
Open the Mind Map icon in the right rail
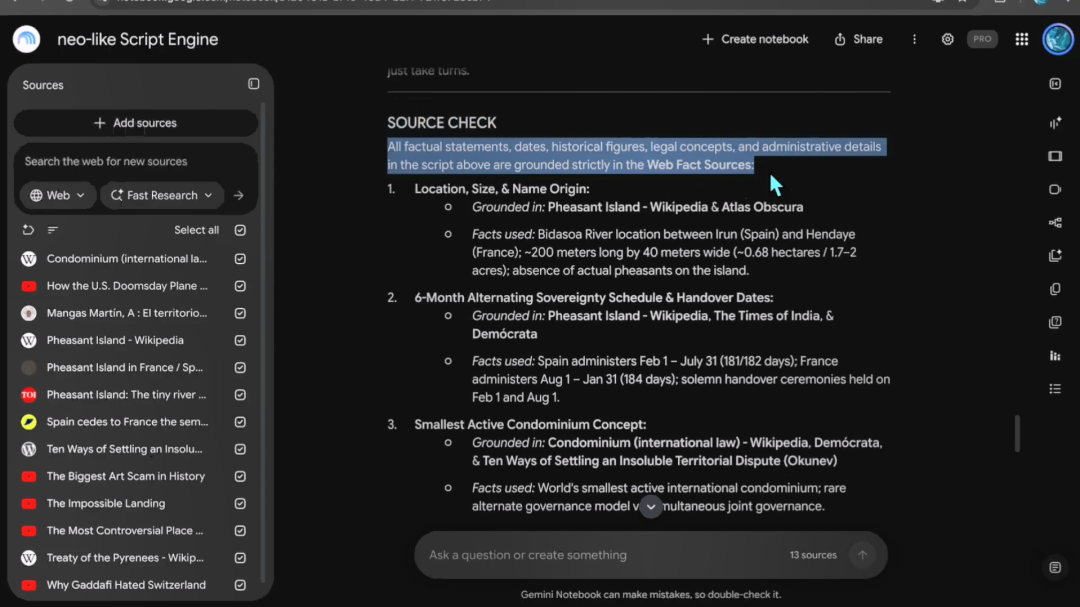1055,223
